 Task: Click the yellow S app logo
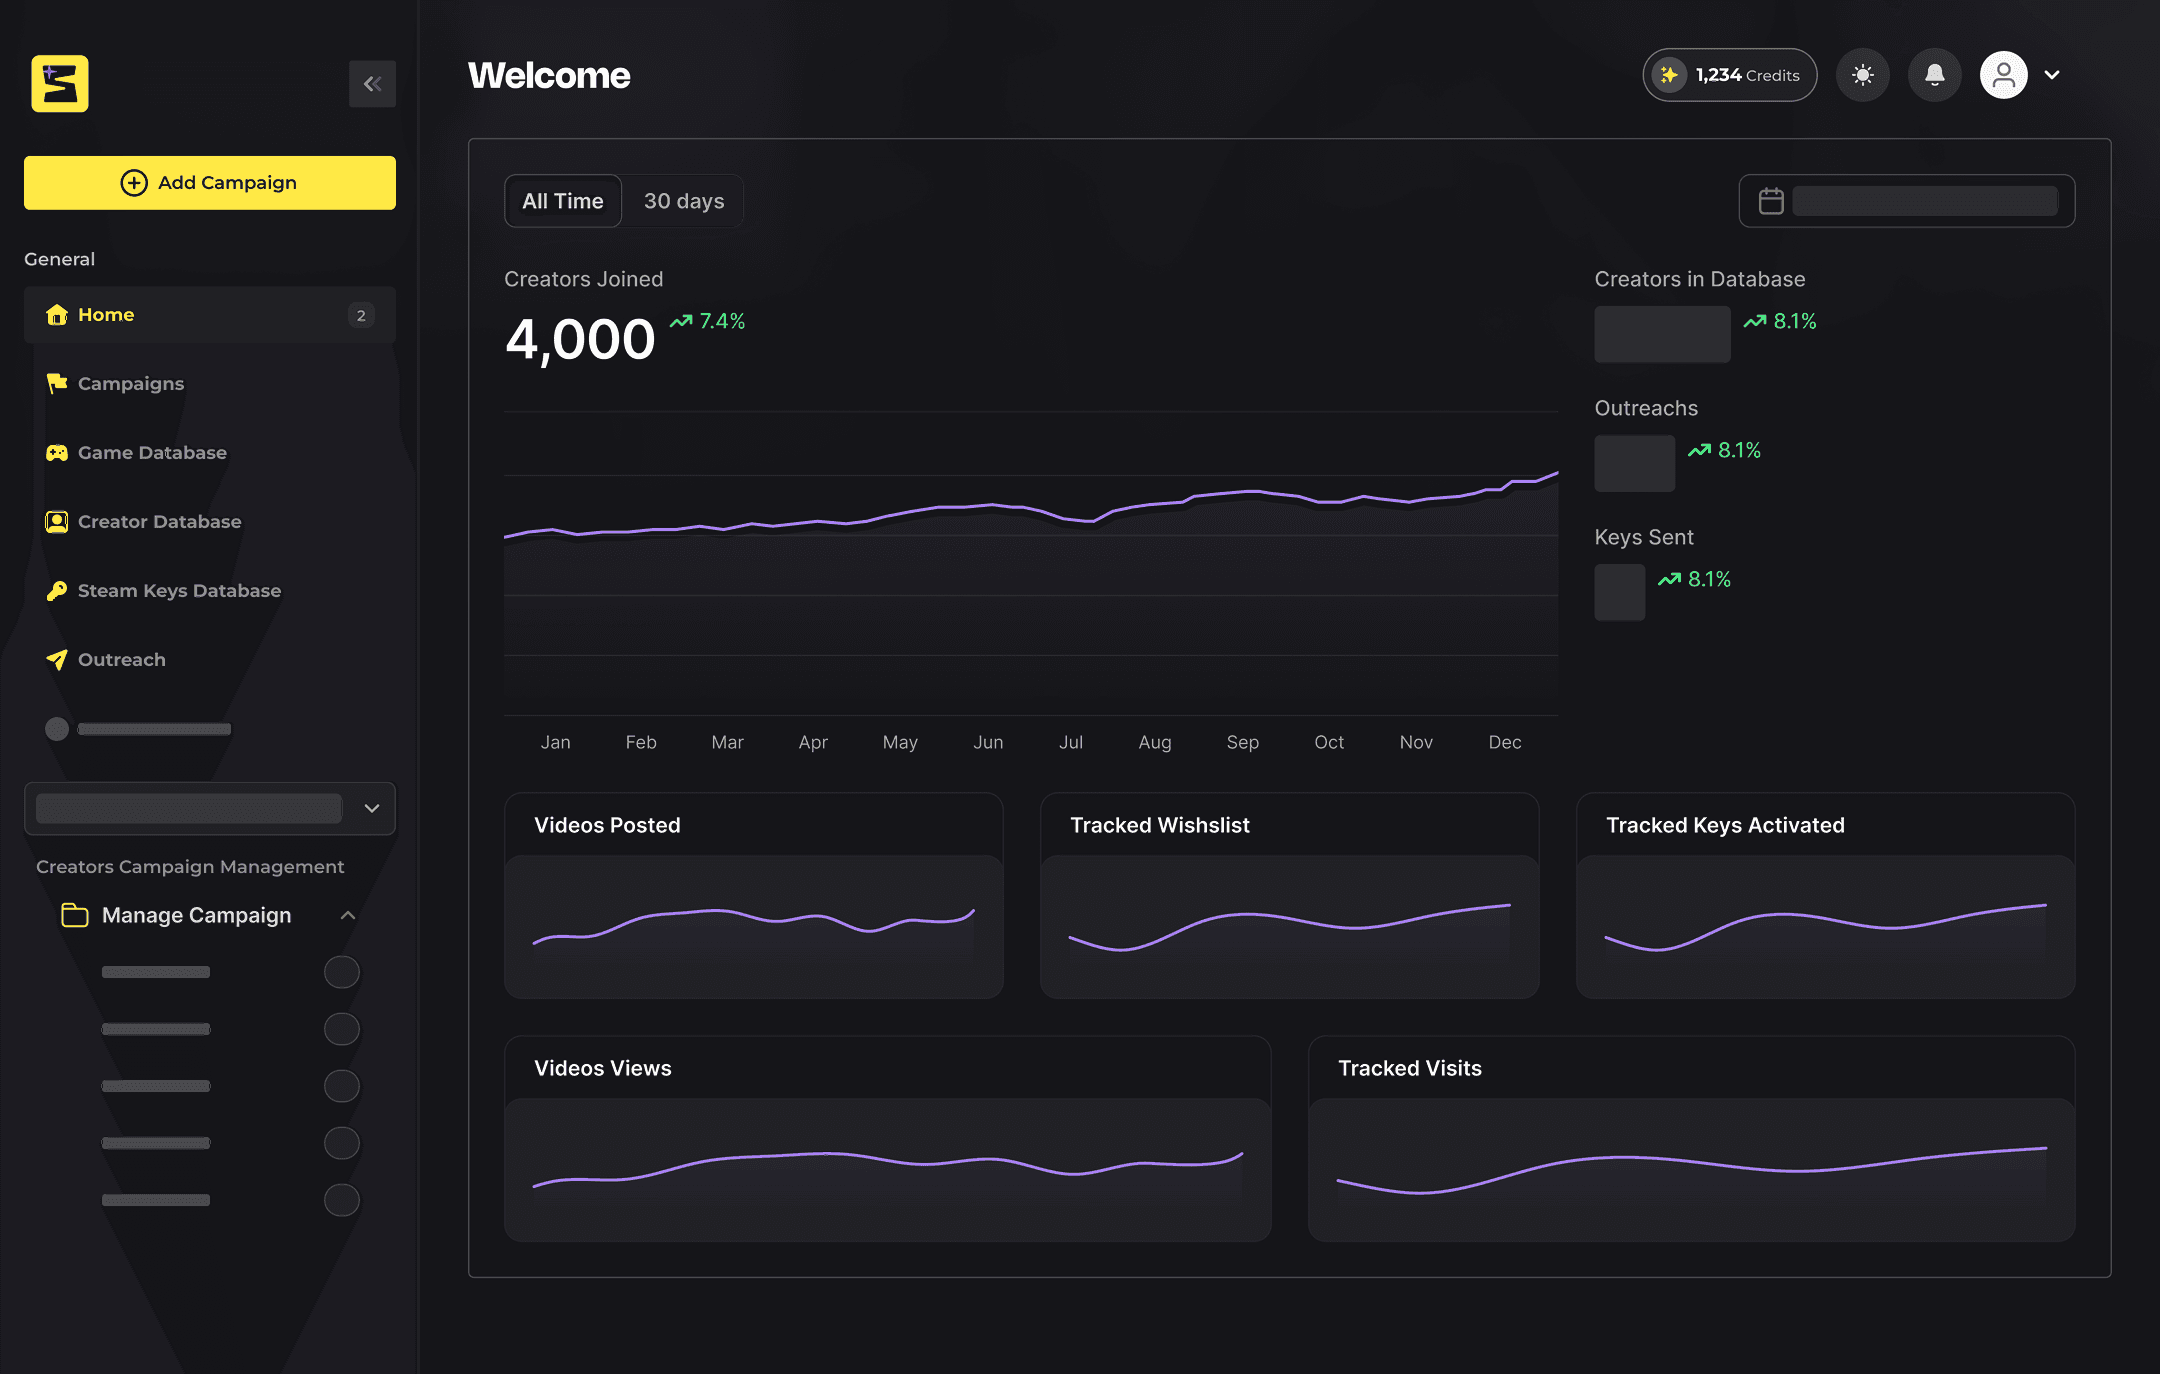click(60, 83)
